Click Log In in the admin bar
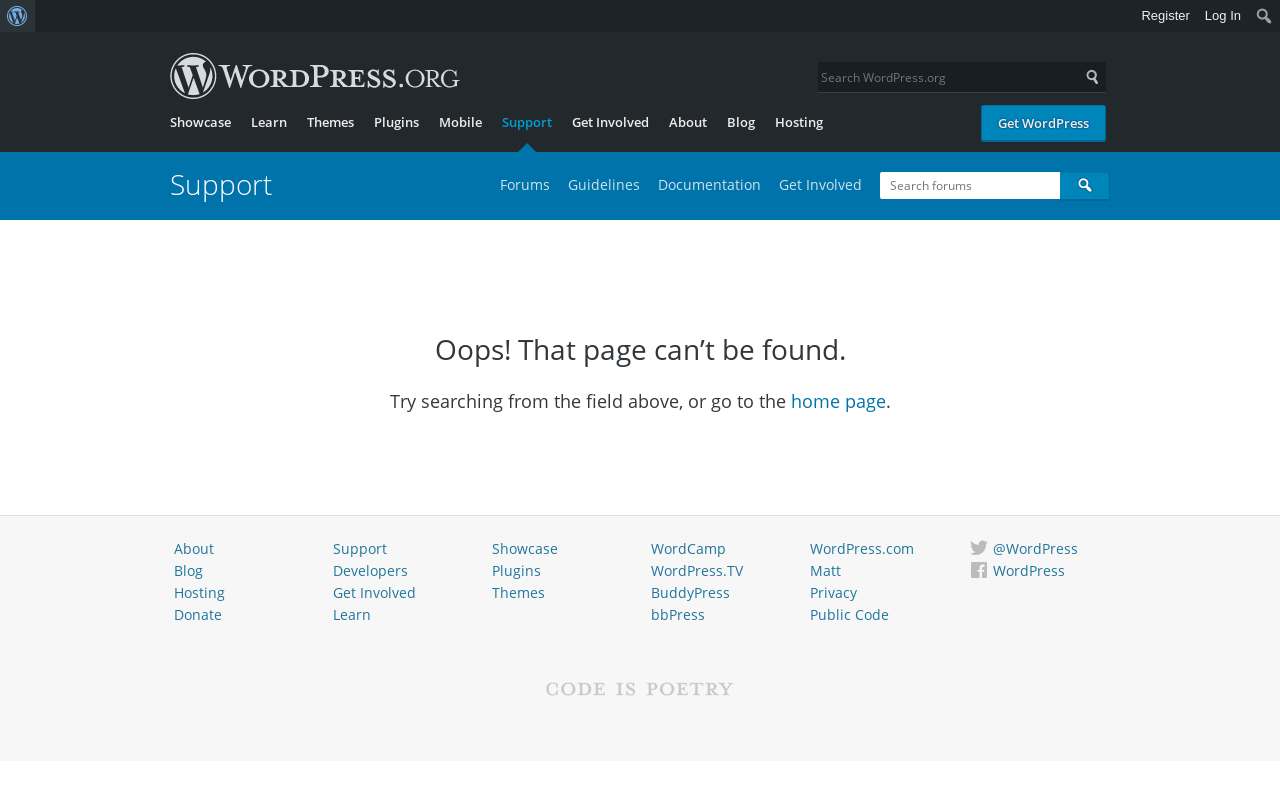 [1223, 16]
